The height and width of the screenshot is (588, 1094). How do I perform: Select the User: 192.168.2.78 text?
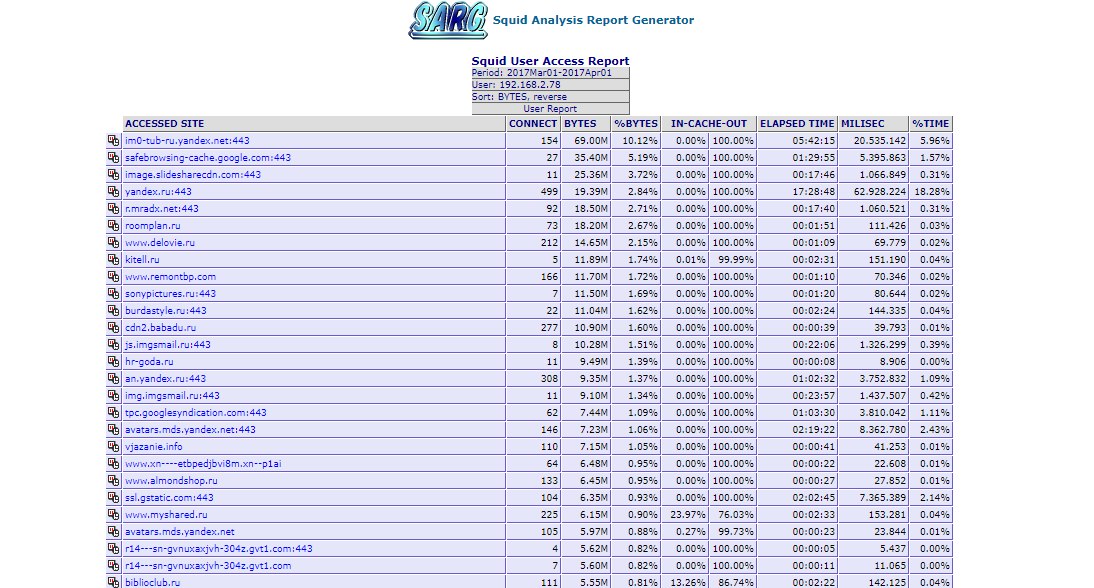516,84
